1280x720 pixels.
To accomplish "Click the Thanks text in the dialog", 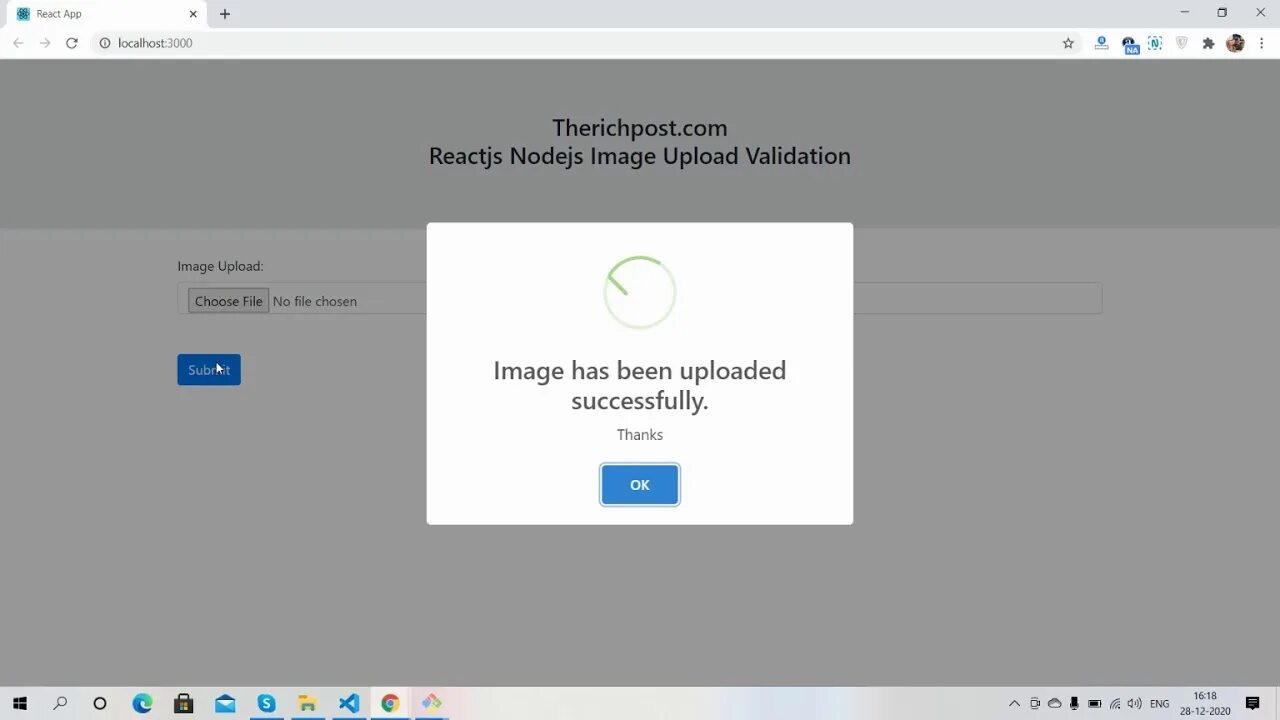I will (x=640, y=434).
